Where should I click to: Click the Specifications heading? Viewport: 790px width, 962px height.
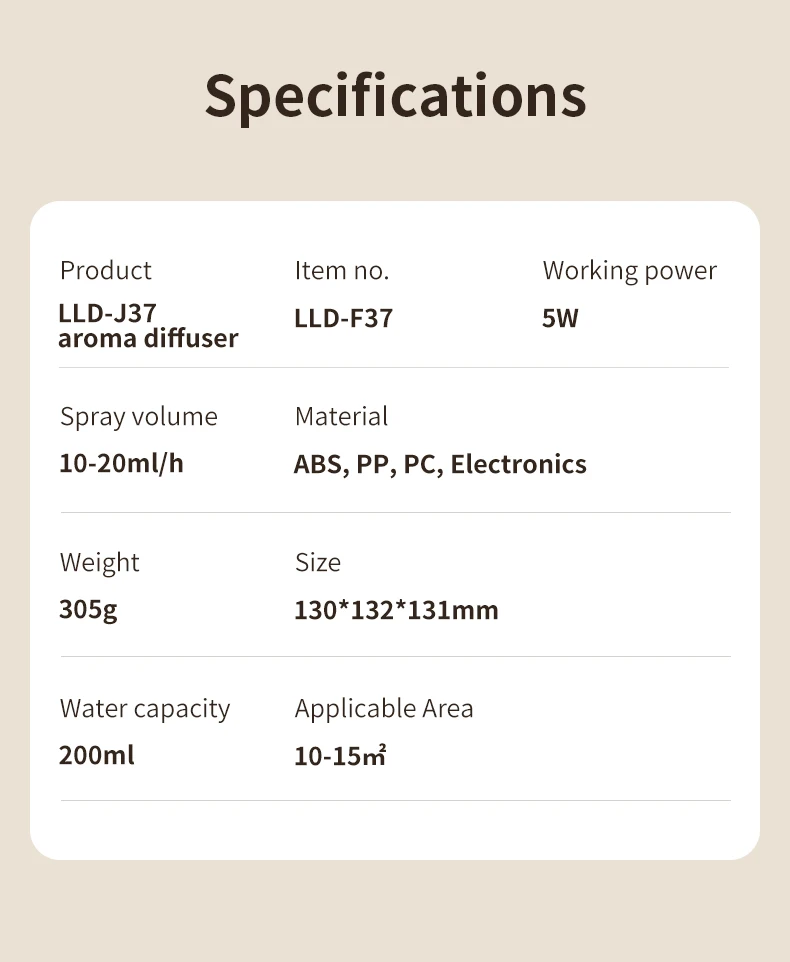(395, 96)
